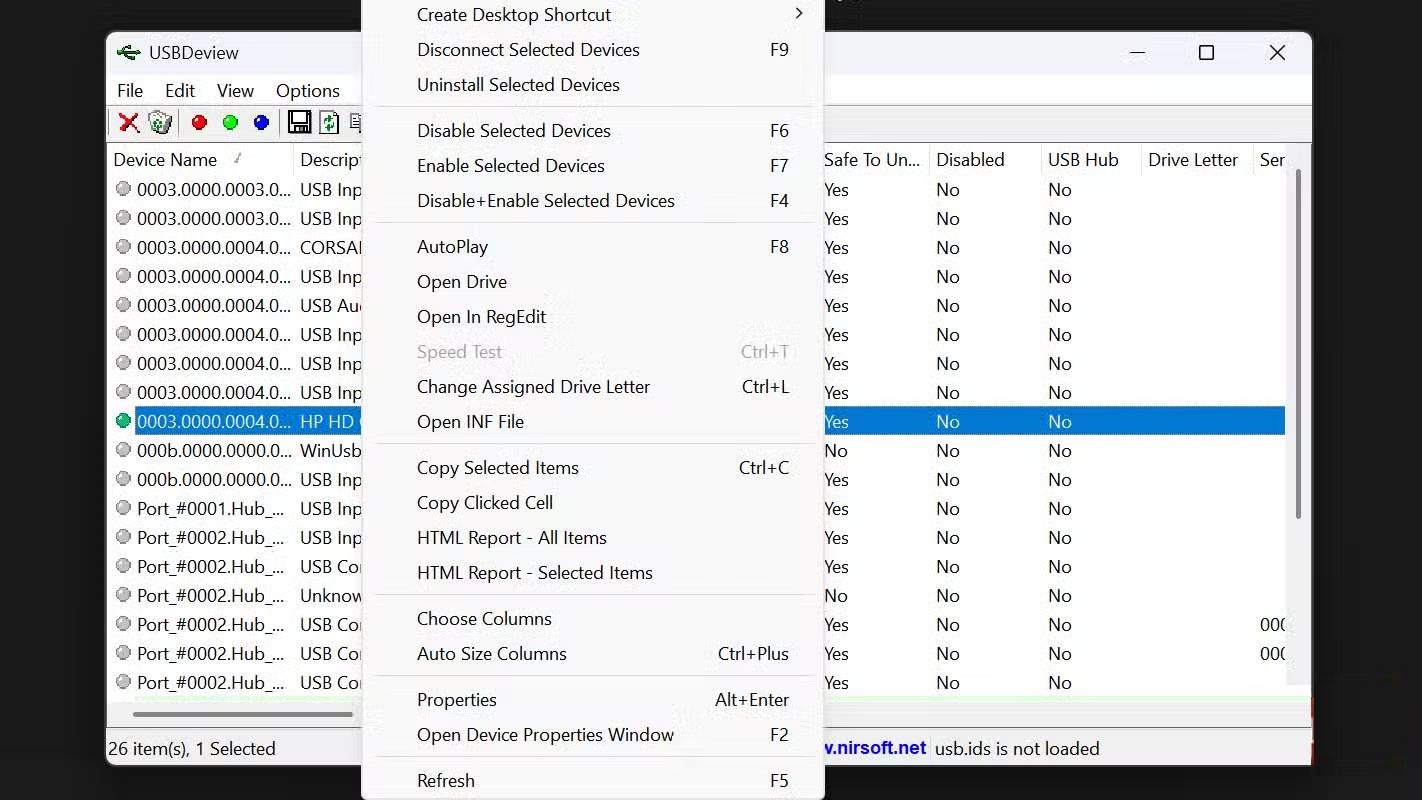
Task: Select Auto Size Columns
Action: pyautogui.click(x=593, y=654)
